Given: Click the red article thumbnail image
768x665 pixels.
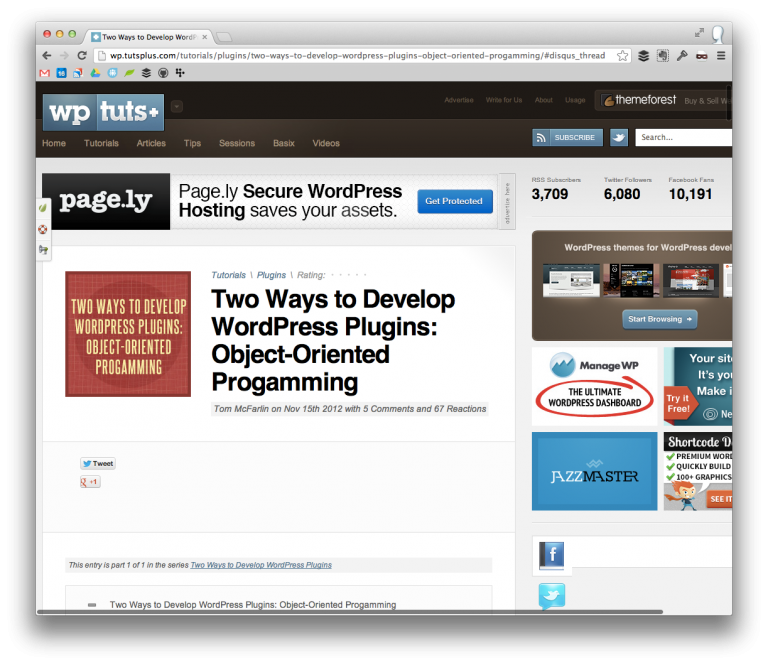Looking at the screenshot, I should [x=128, y=334].
